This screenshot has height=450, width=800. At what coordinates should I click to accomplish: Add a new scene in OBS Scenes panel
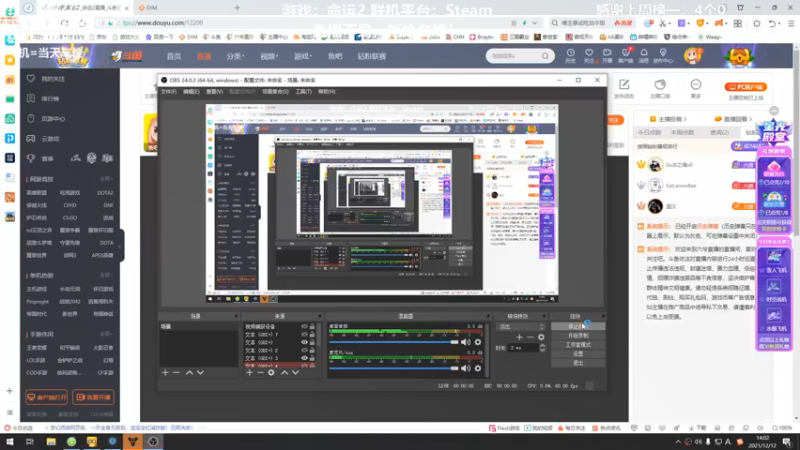(165, 373)
